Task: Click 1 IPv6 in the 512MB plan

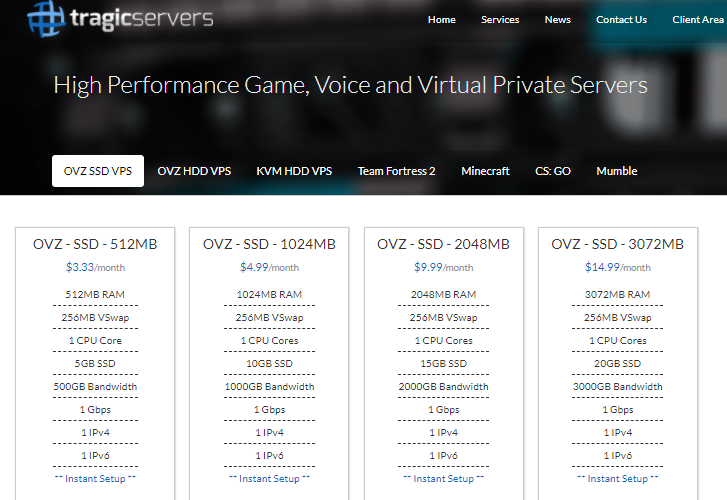Action: pos(95,455)
